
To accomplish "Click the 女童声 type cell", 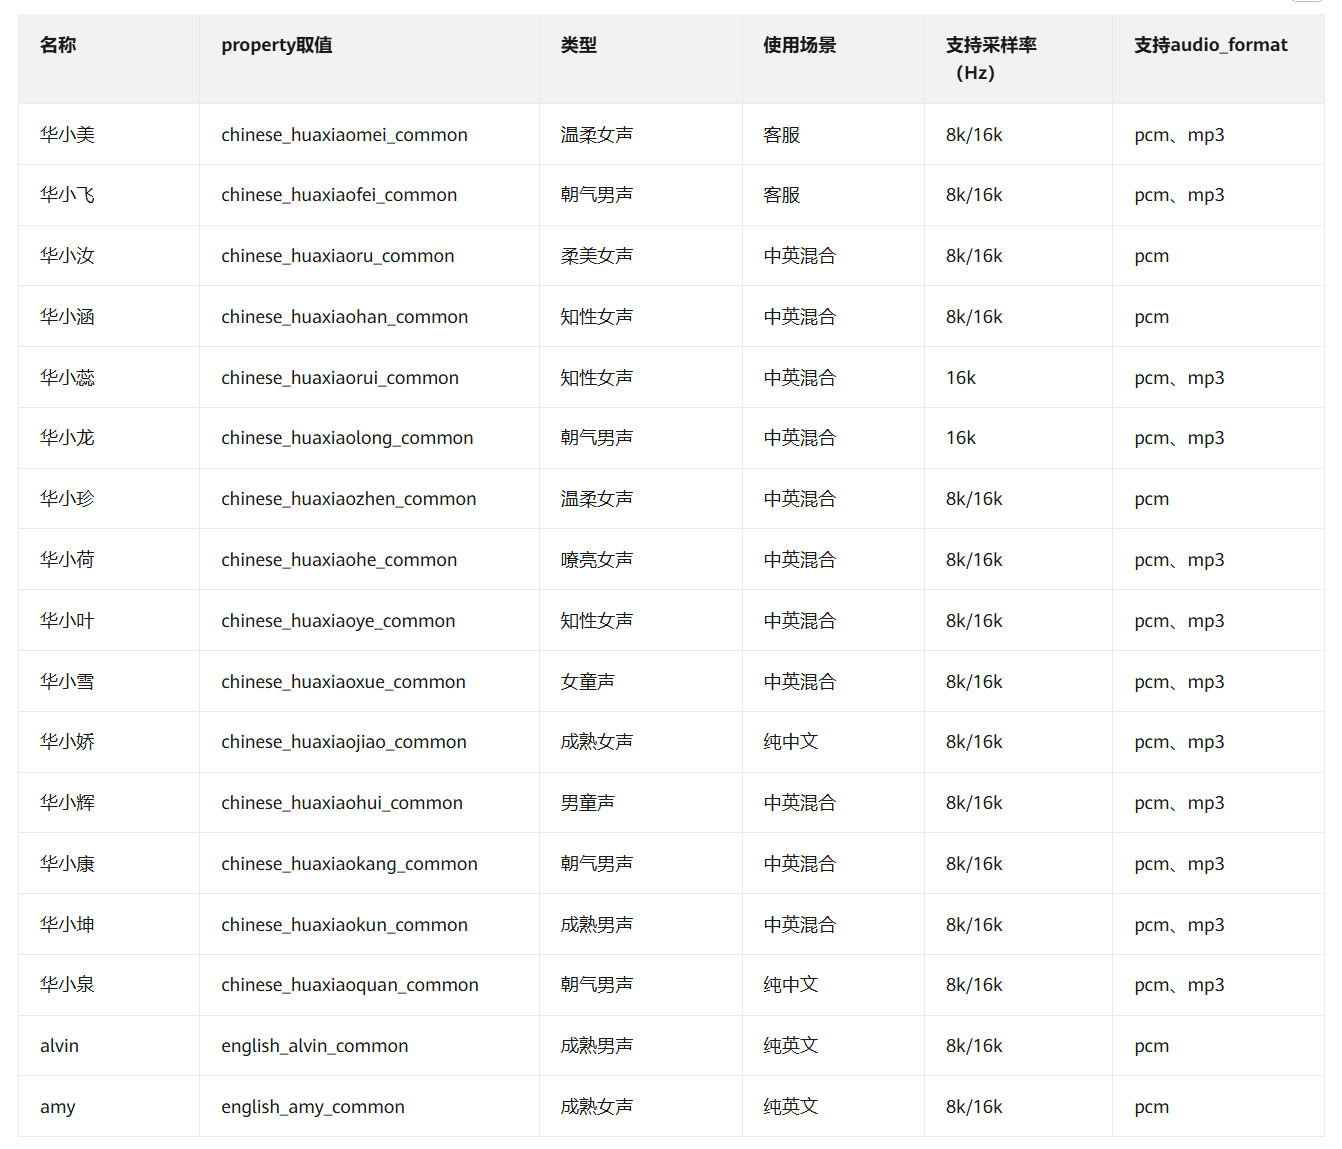I will click(587, 682).
